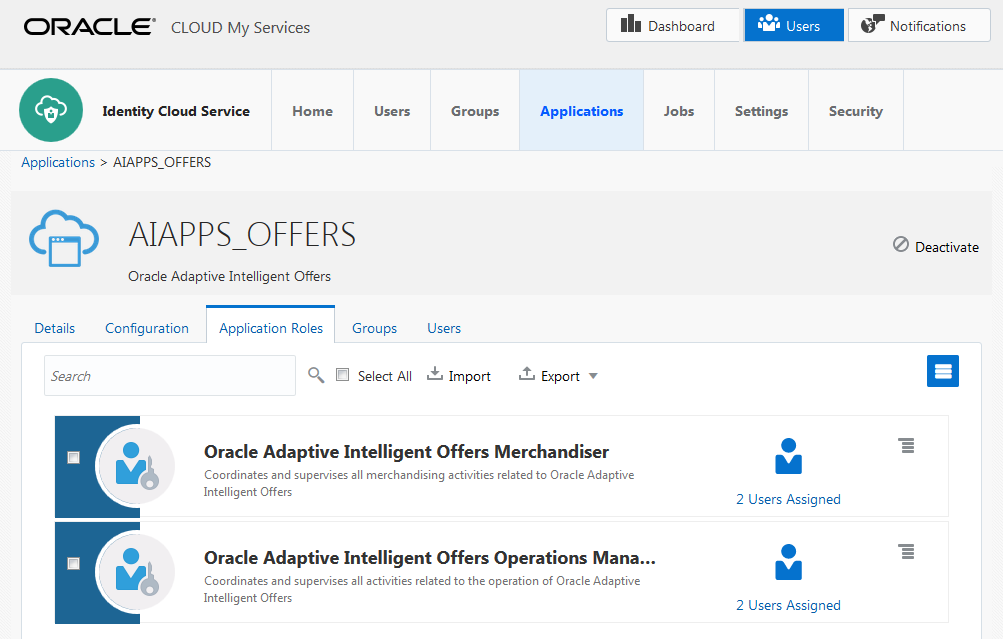Click Operations Manager users assigned icon

(788, 563)
